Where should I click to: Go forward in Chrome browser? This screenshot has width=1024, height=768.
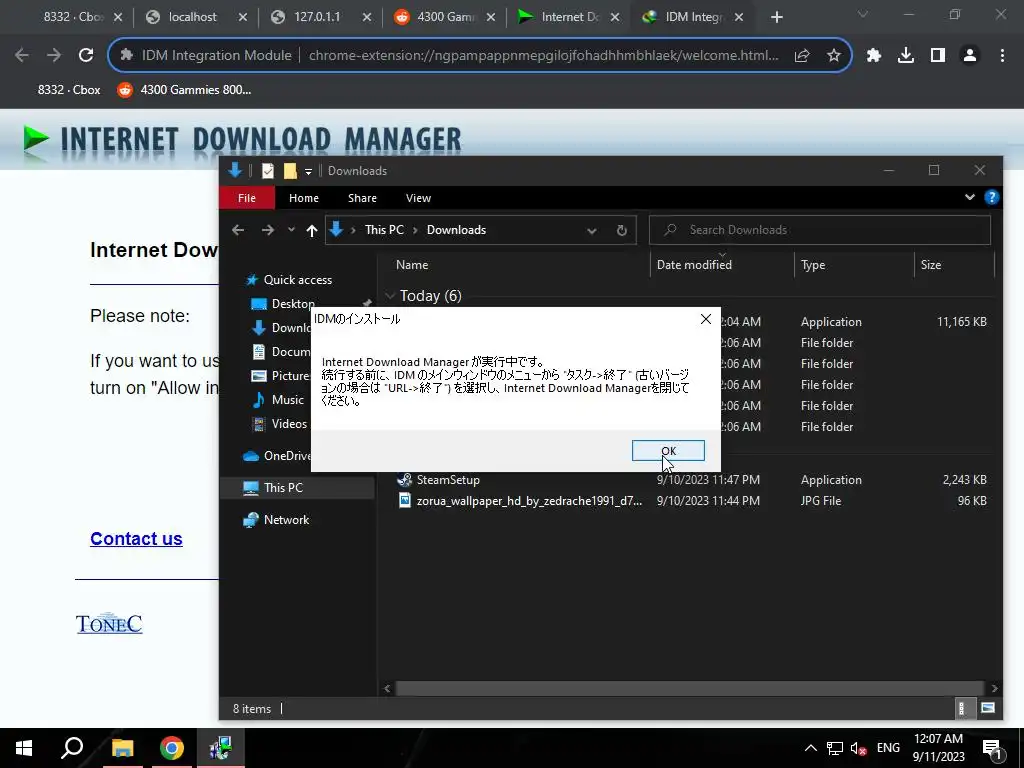[x=54, y=56]
